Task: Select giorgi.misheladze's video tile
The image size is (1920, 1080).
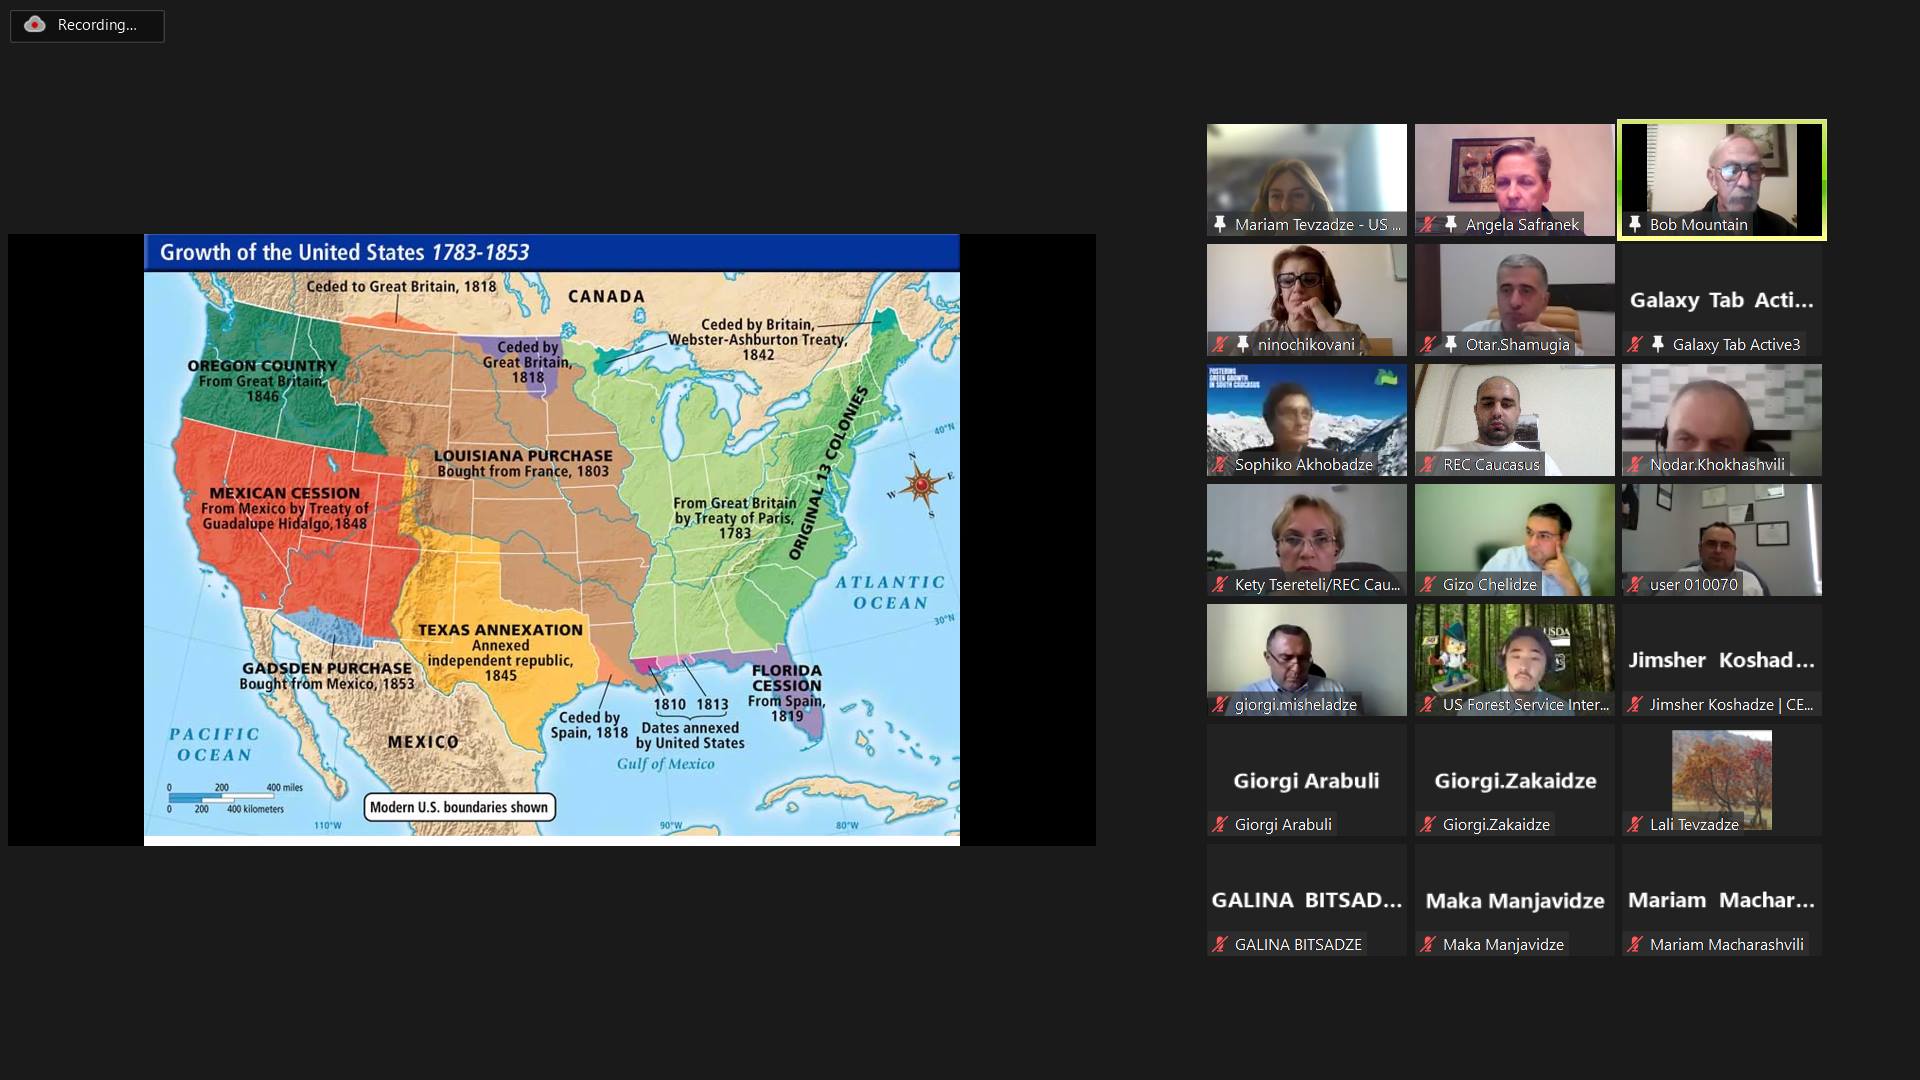Action: tap(1306, 655)
